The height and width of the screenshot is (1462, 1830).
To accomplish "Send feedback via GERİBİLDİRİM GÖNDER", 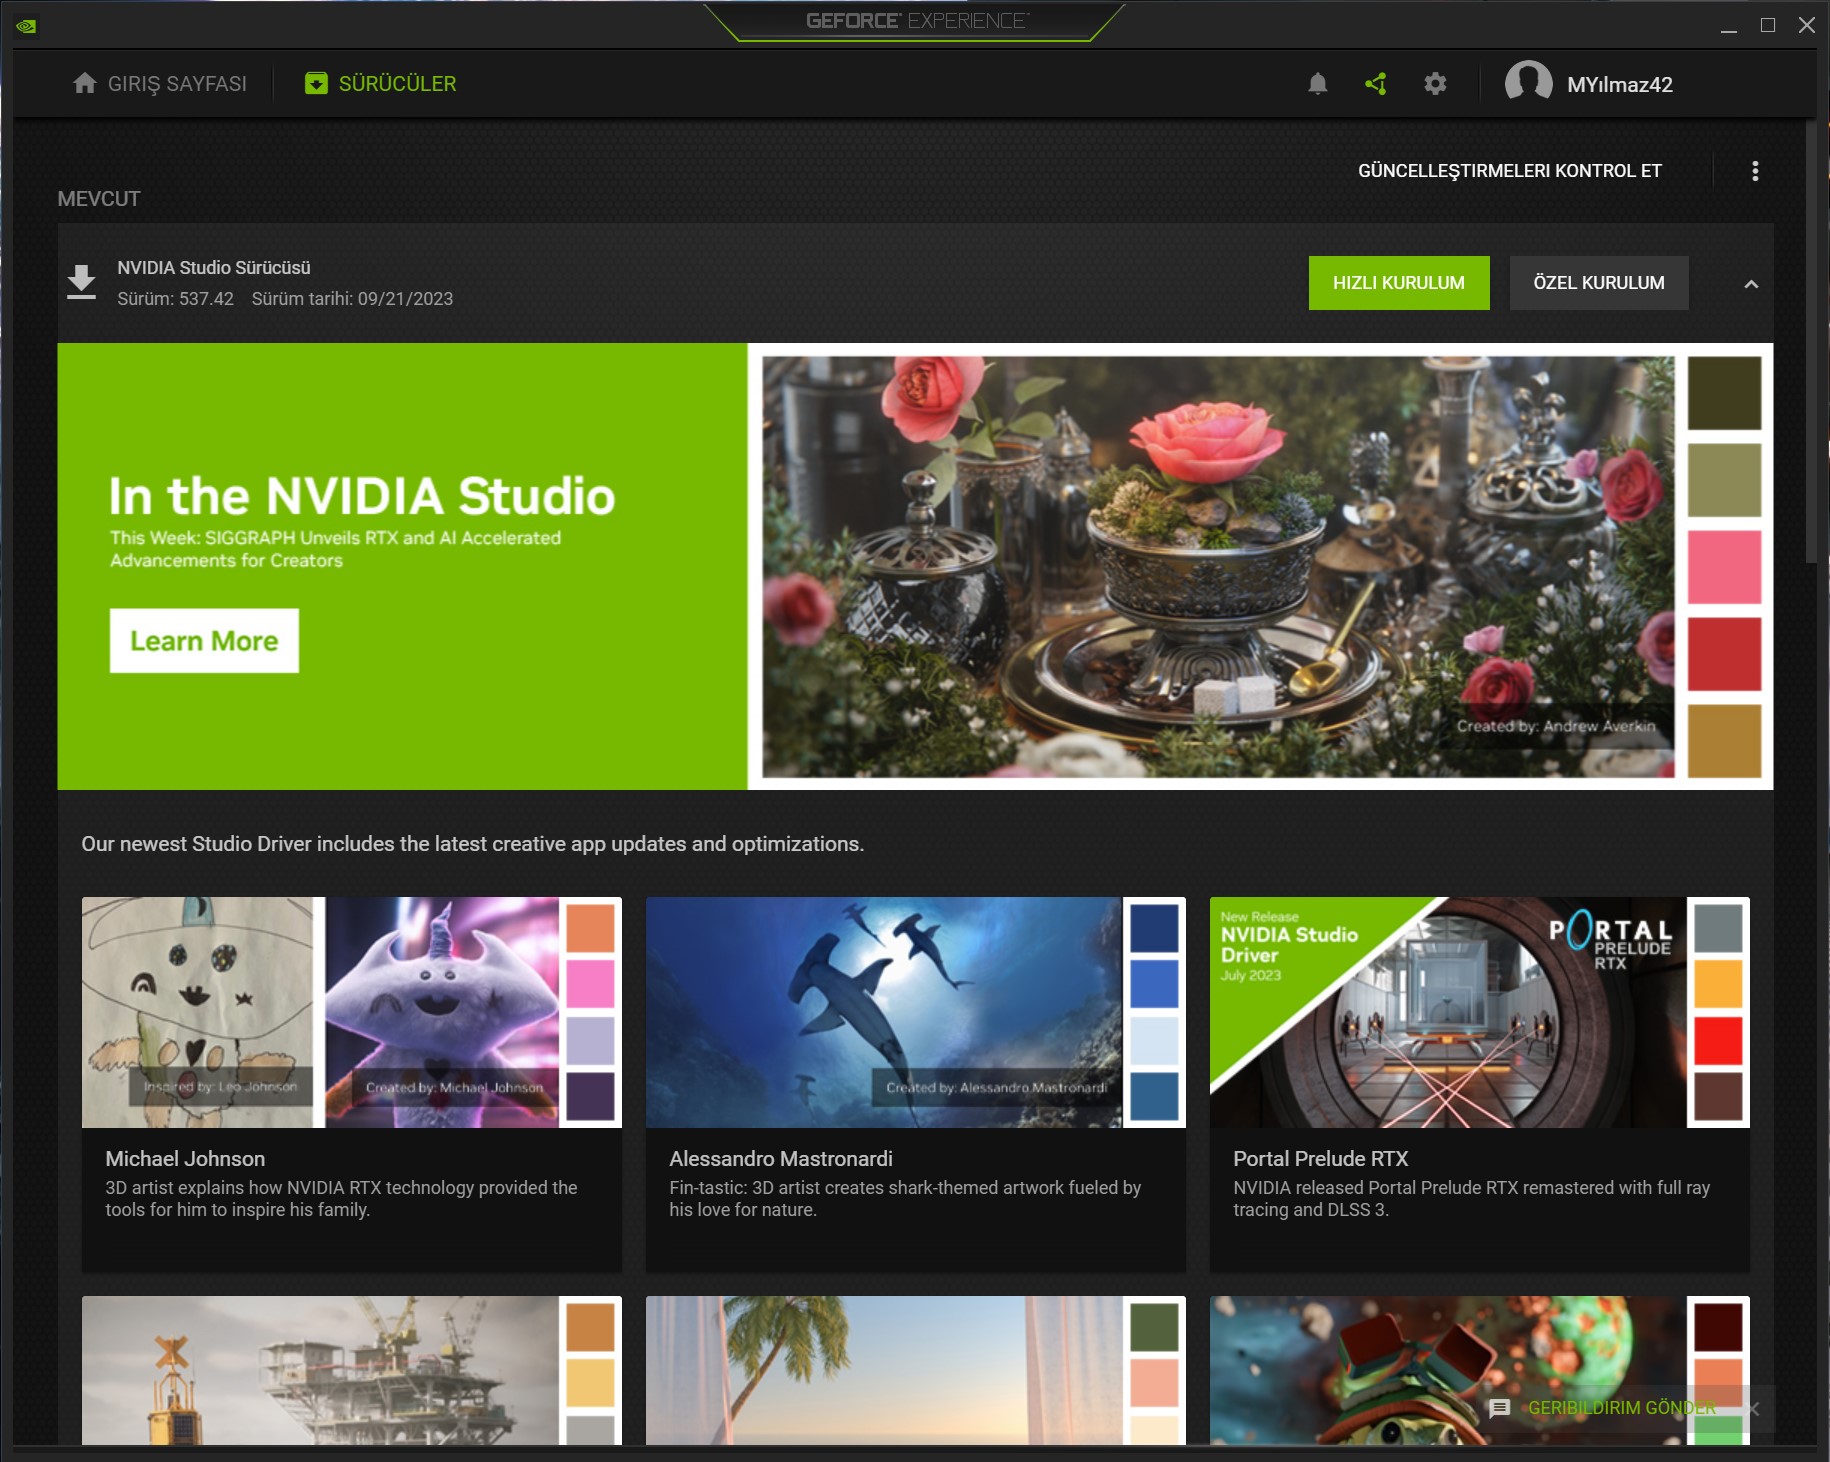I will point(1621,1408).
